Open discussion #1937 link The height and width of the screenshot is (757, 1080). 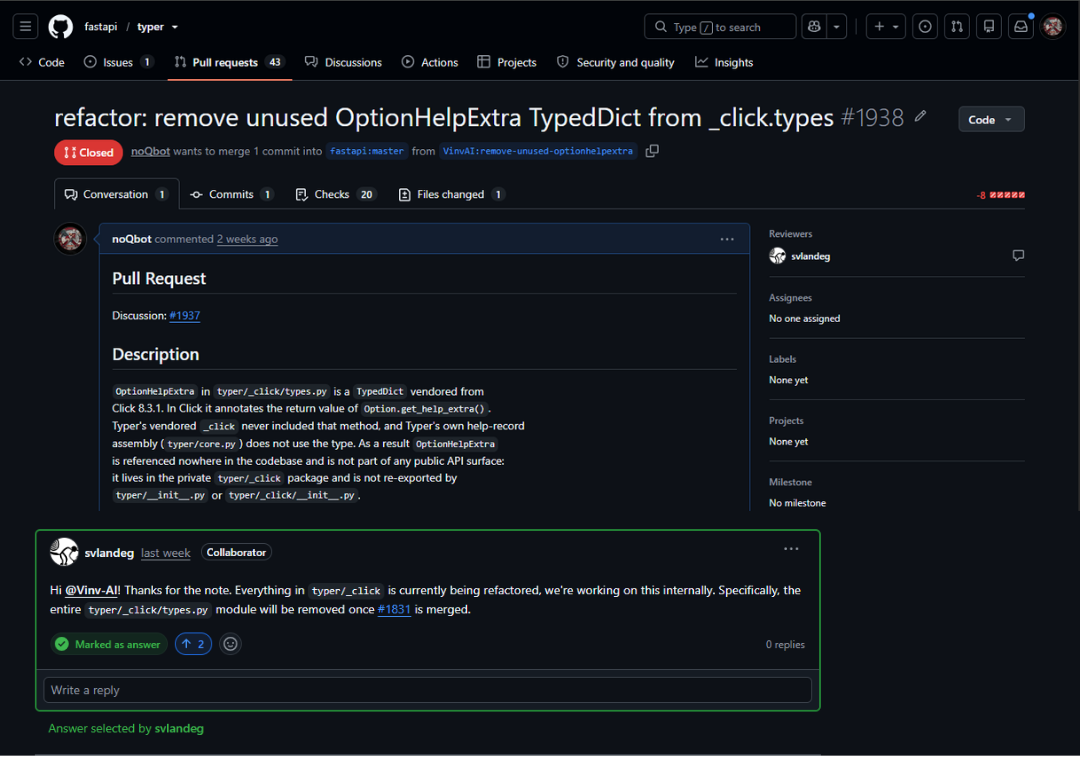185,315
